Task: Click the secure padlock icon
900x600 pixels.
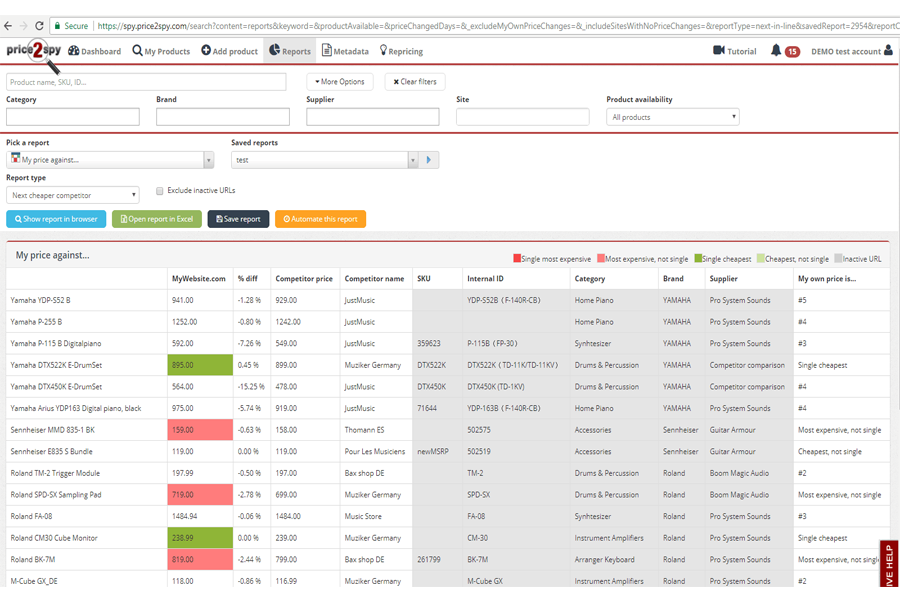Action: point(57,26)
